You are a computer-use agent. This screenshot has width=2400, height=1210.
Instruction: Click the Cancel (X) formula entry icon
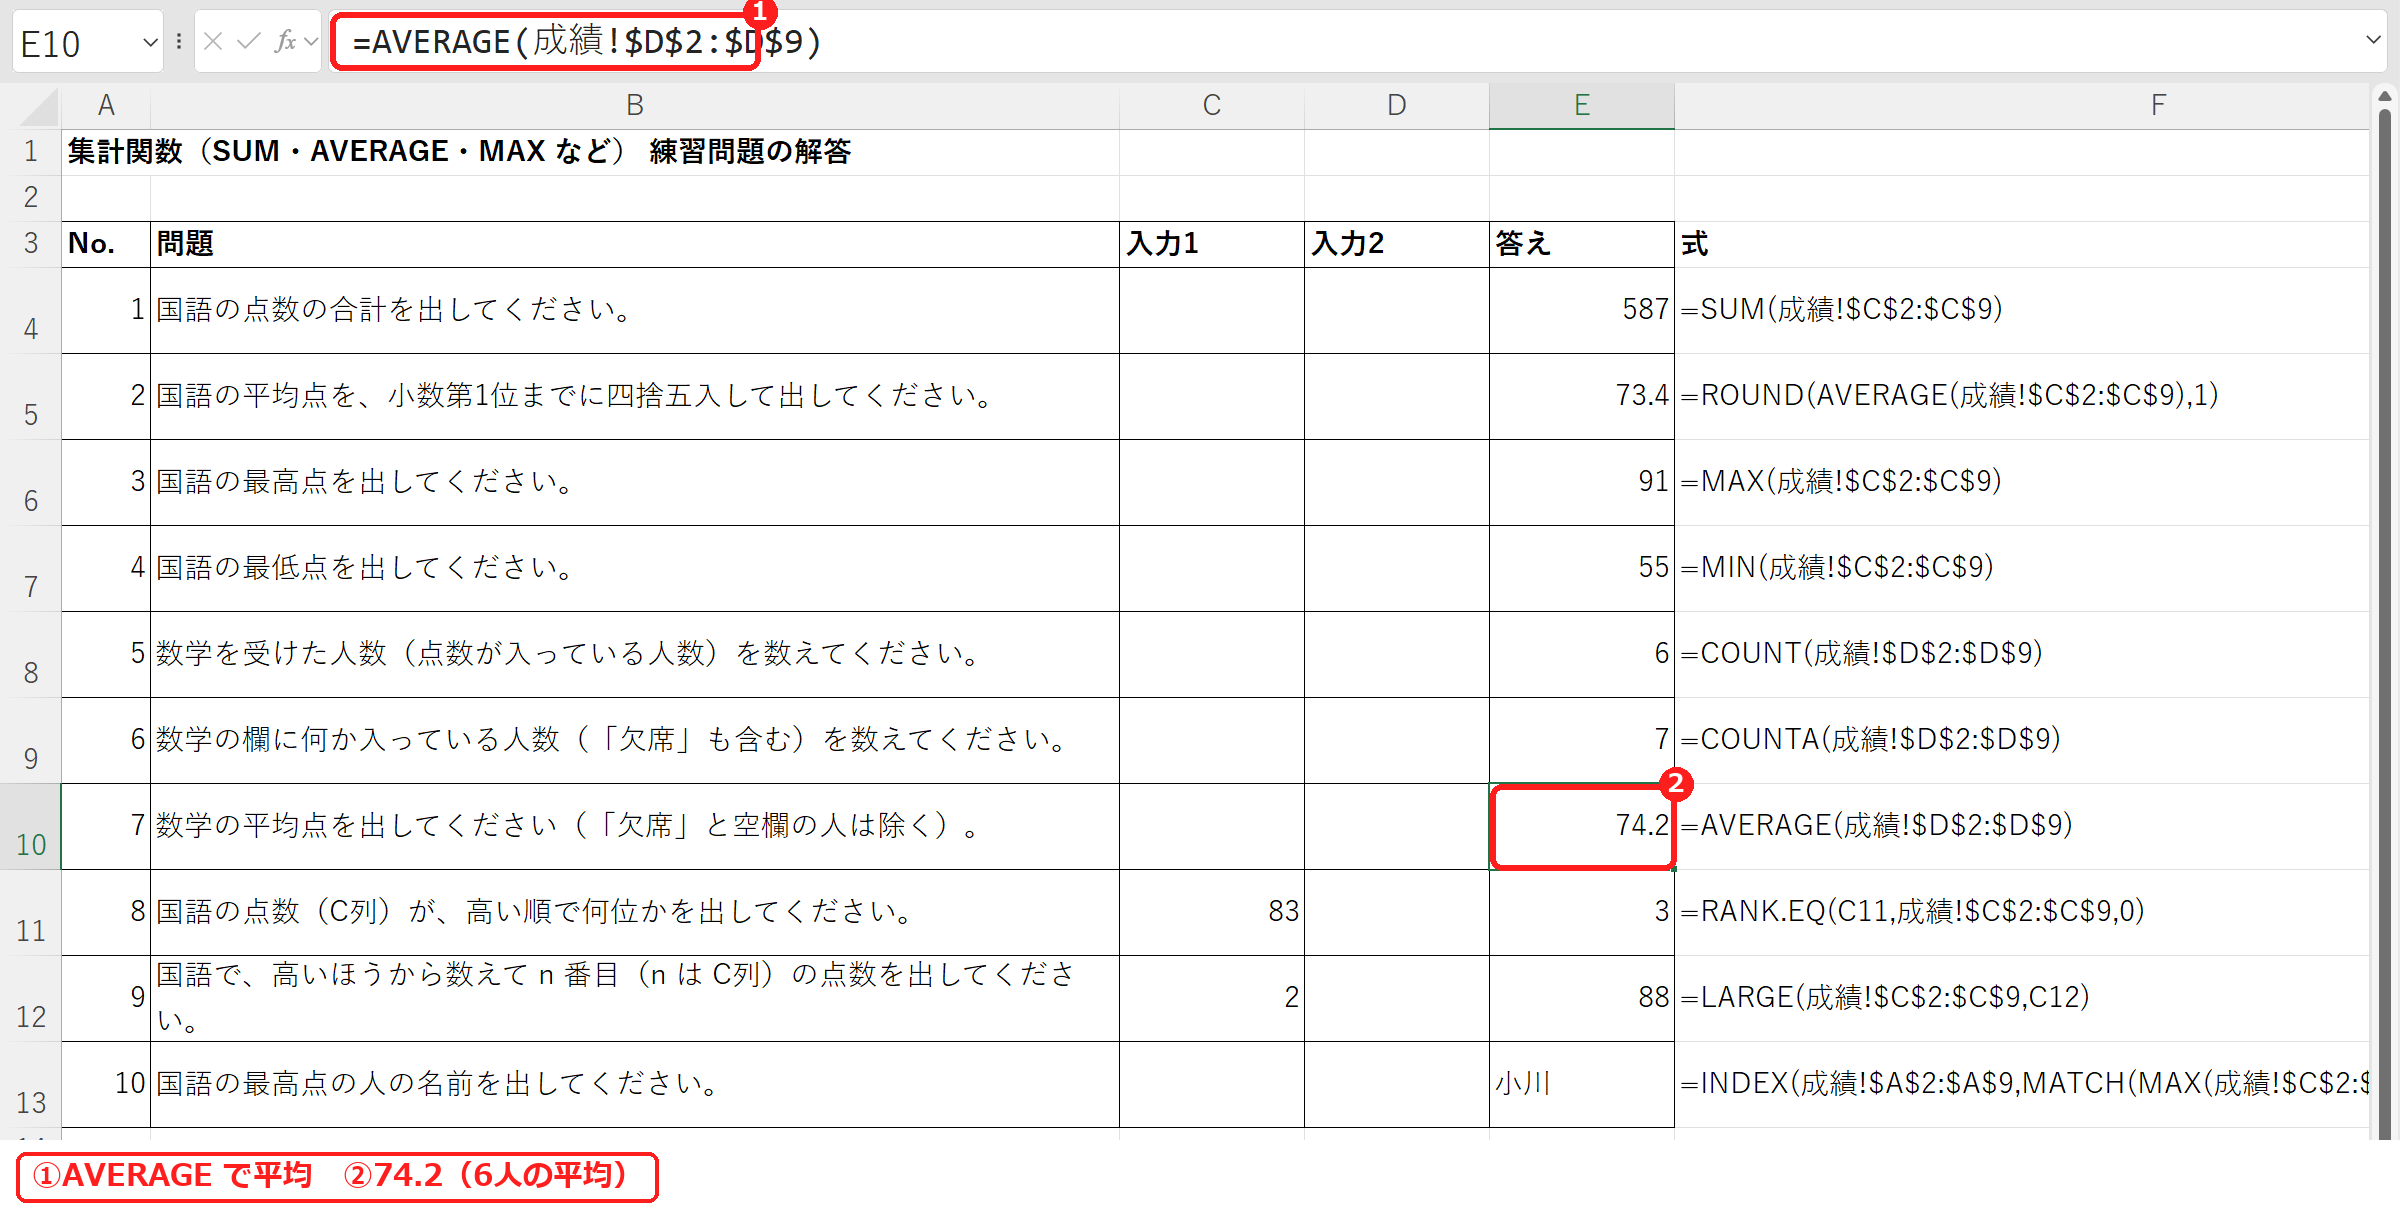point(212,42)
